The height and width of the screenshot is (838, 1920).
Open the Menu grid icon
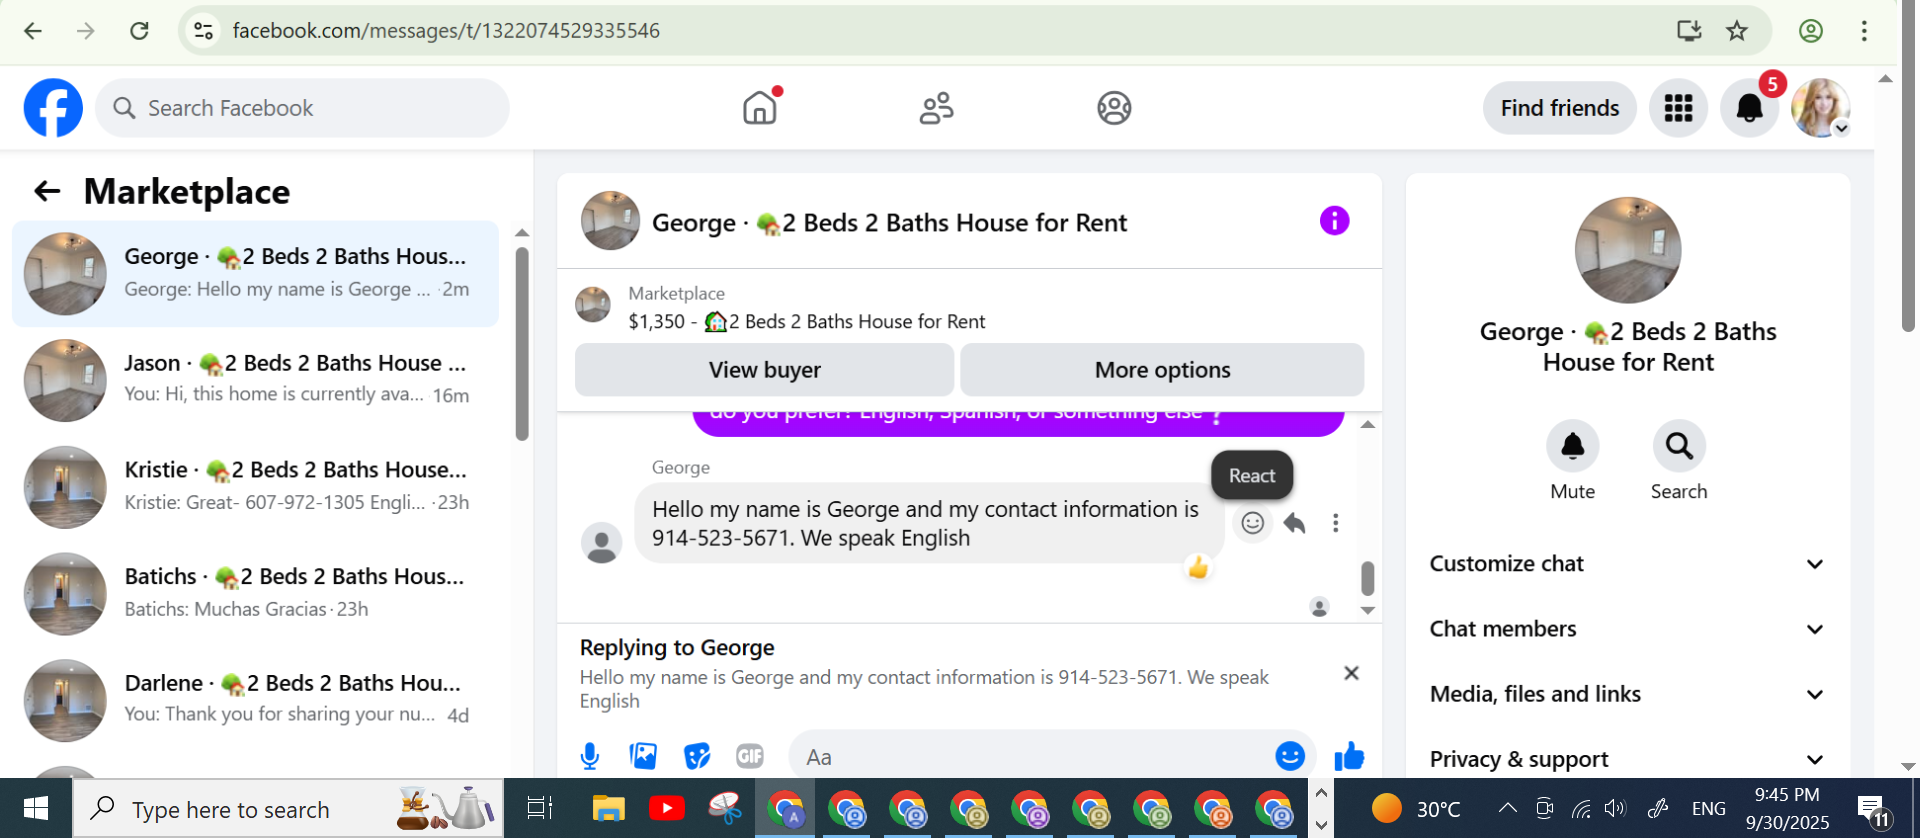[1678, 108]
